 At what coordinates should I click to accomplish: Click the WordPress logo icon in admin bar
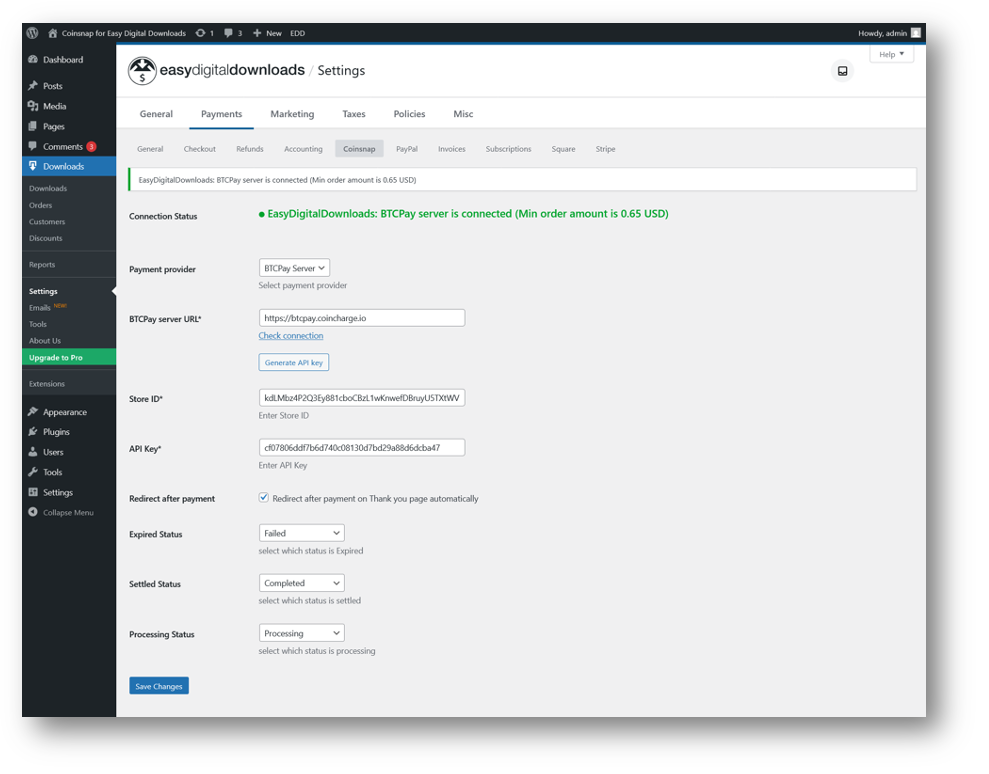point(33,33)
